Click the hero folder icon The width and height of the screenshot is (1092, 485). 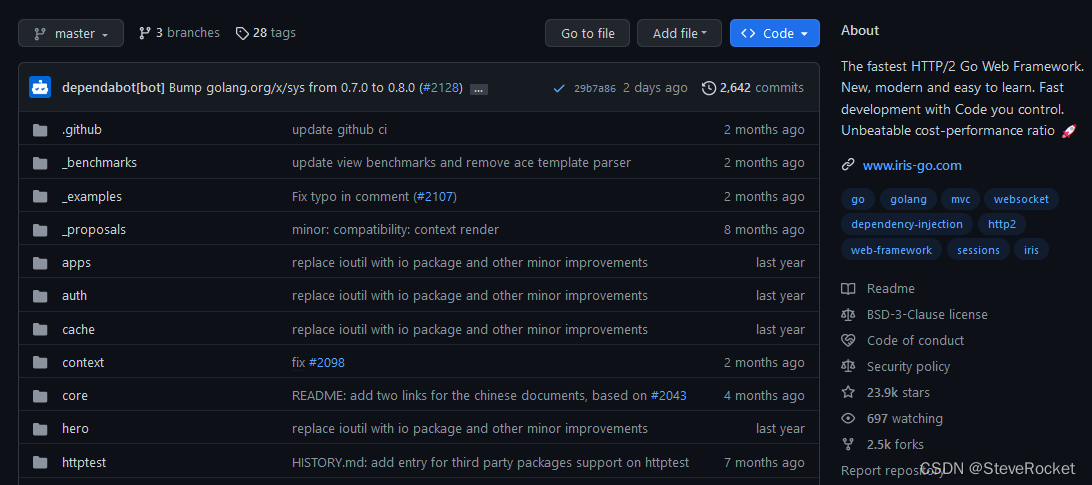(x=40, y=429)
